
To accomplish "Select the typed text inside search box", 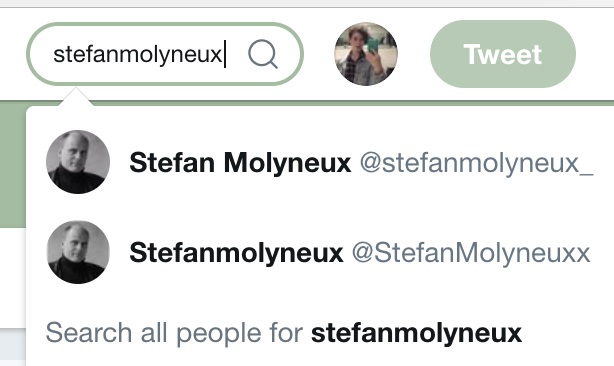I will [x=137, y=54].
